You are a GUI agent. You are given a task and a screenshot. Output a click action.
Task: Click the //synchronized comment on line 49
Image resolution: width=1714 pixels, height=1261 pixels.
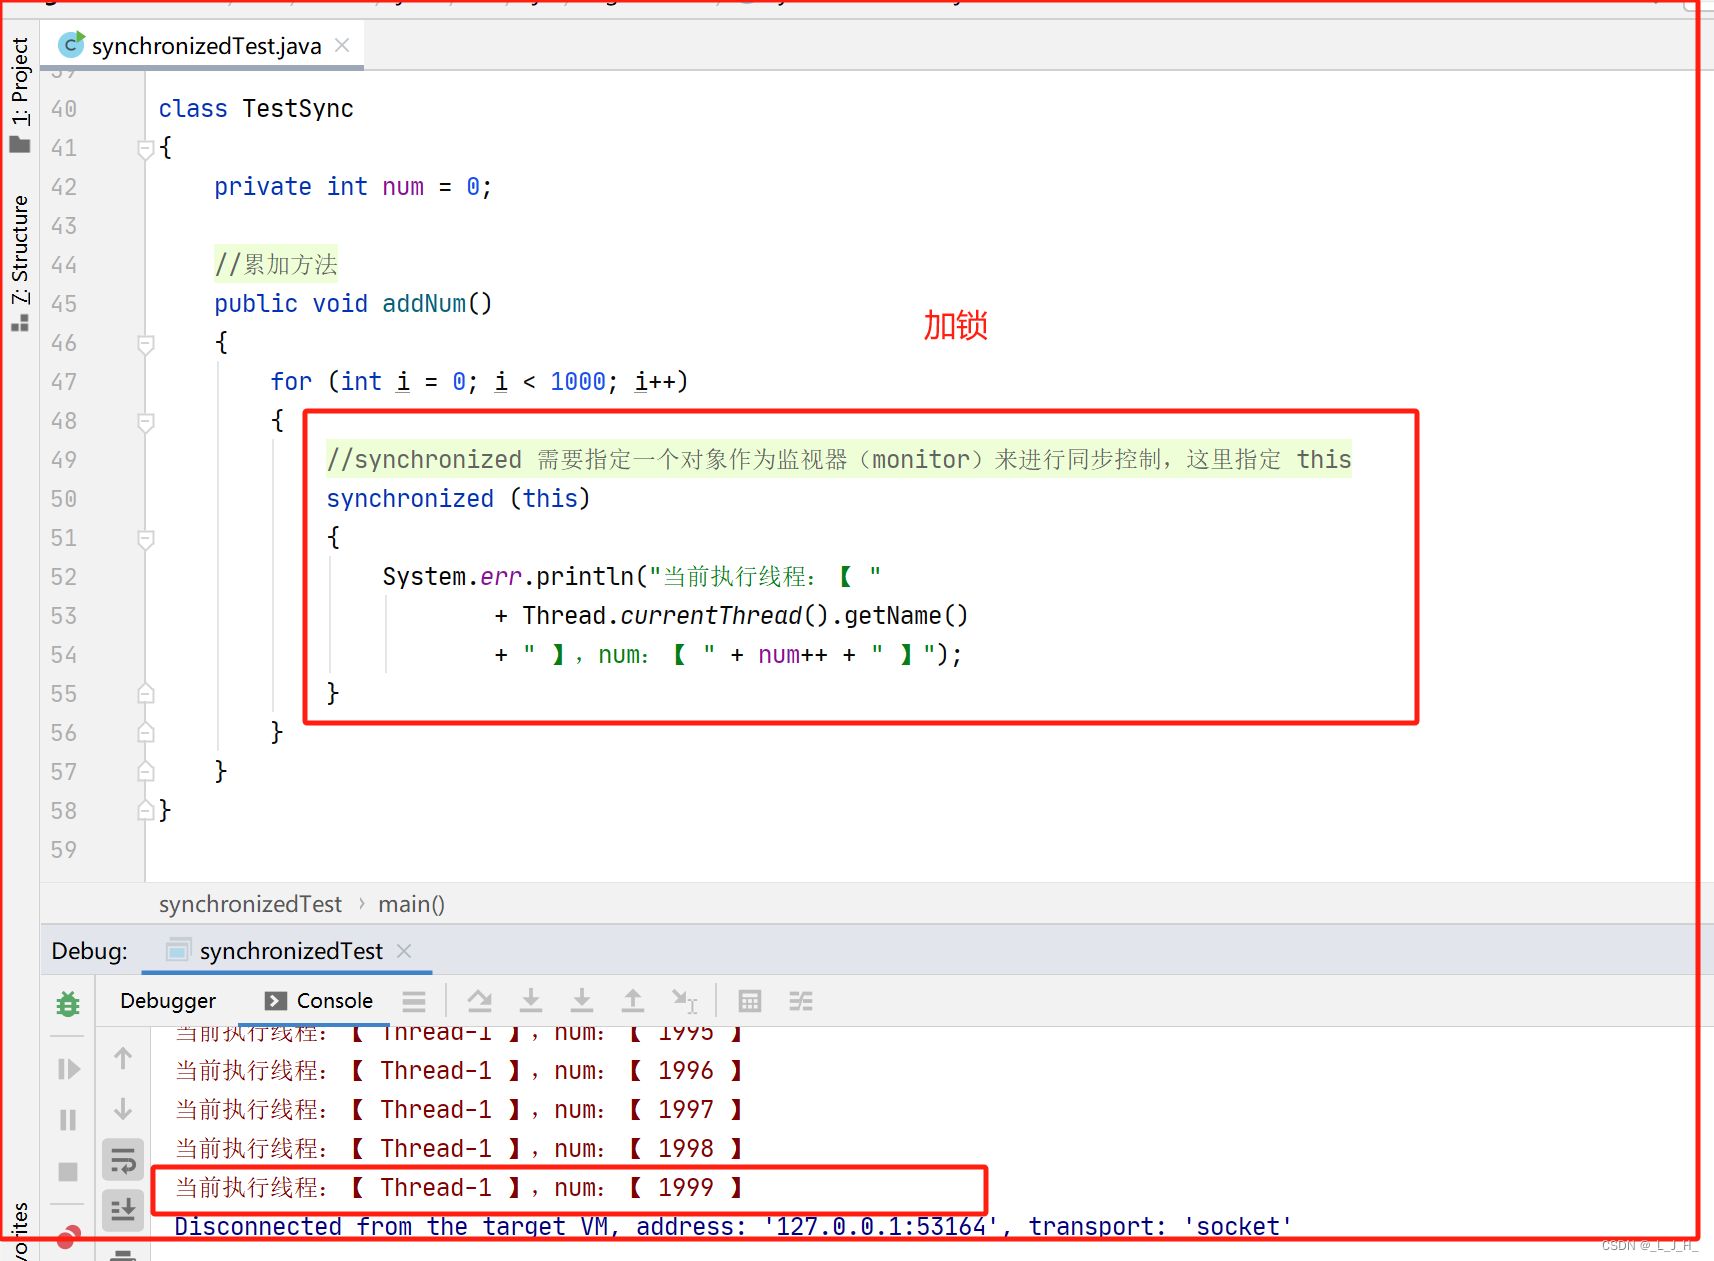coord(839,460)
